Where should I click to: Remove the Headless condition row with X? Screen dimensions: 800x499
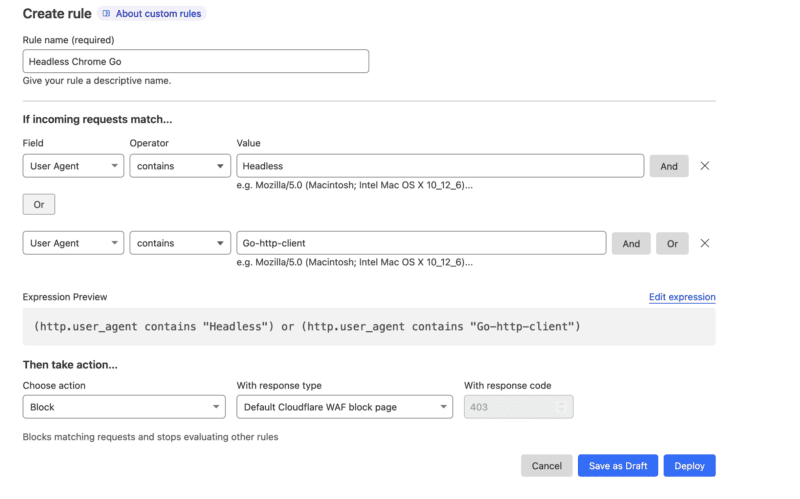coord(705,166)
